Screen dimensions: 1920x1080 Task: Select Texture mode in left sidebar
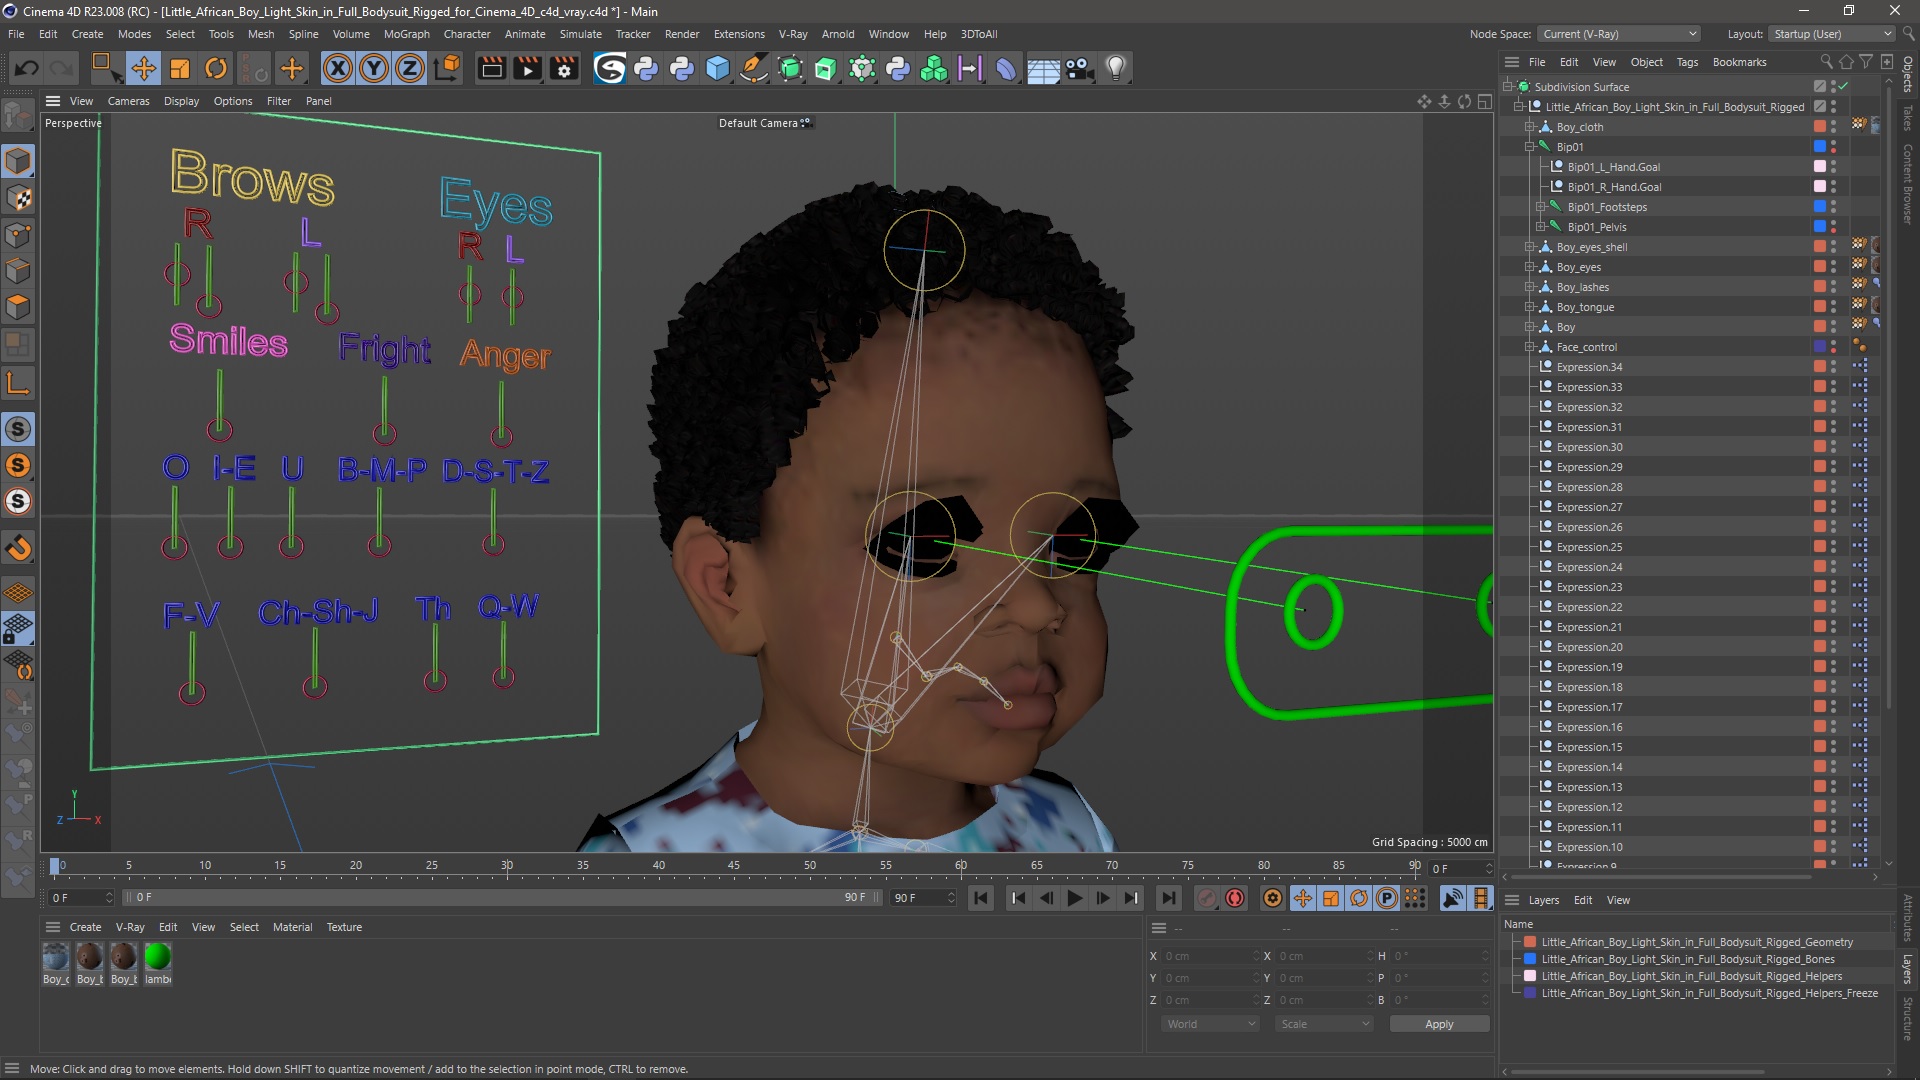18,198
